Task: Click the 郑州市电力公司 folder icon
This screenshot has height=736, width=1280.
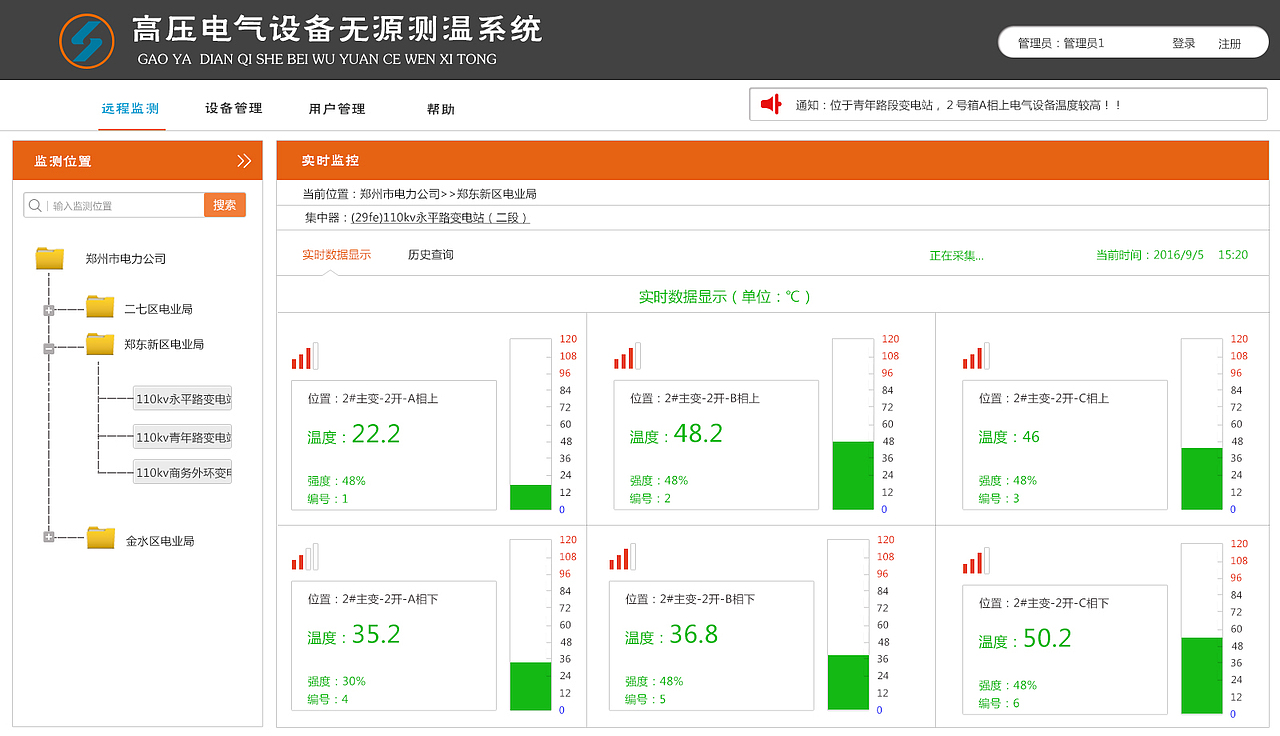Action: coord(49,257)
